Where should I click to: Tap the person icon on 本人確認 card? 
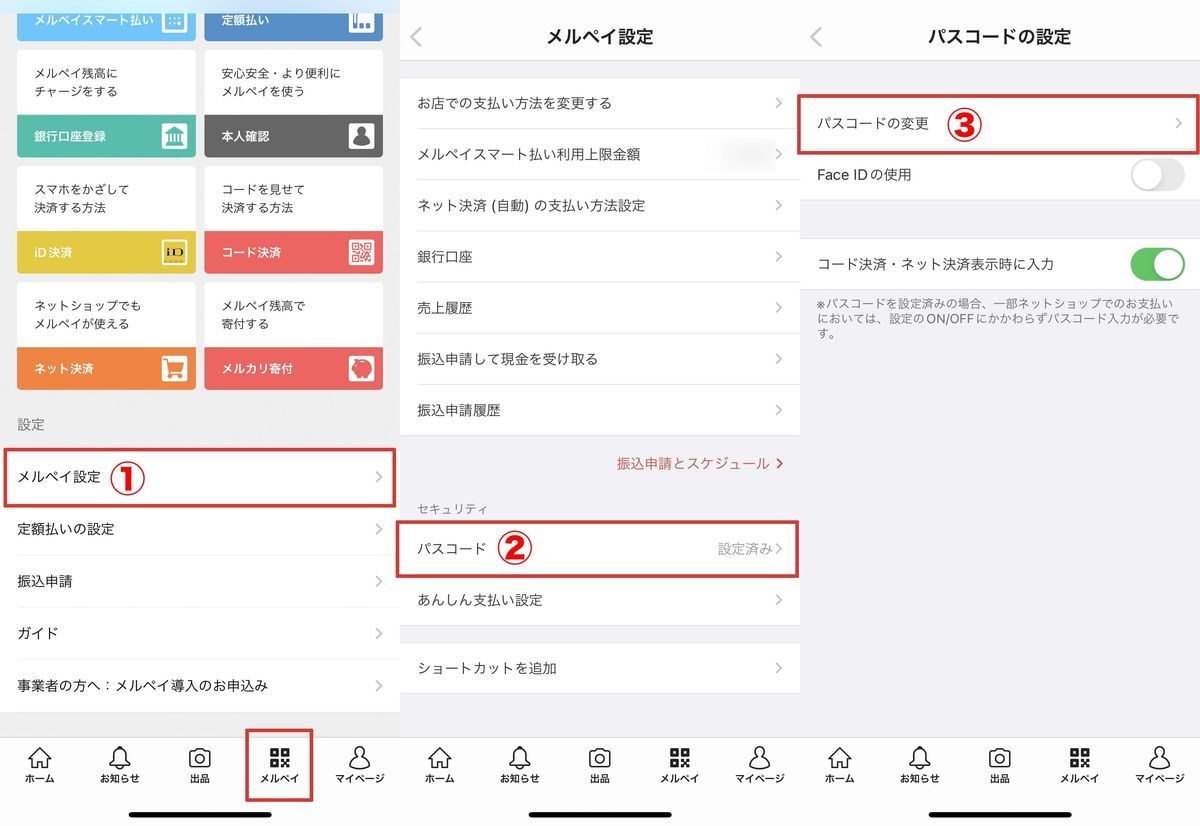(361, 136)
